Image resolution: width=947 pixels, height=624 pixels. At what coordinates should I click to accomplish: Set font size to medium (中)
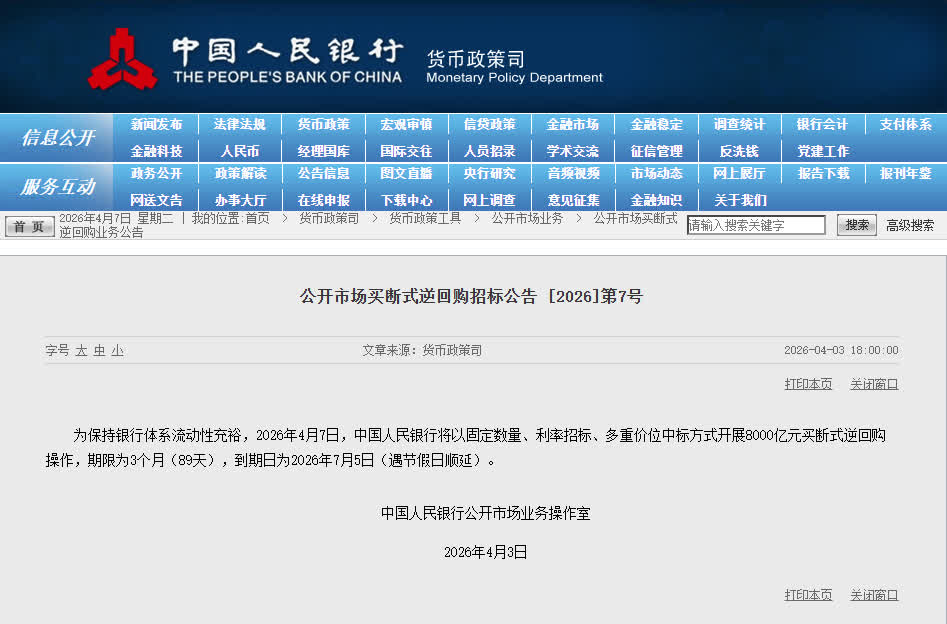tap(100, 350)
